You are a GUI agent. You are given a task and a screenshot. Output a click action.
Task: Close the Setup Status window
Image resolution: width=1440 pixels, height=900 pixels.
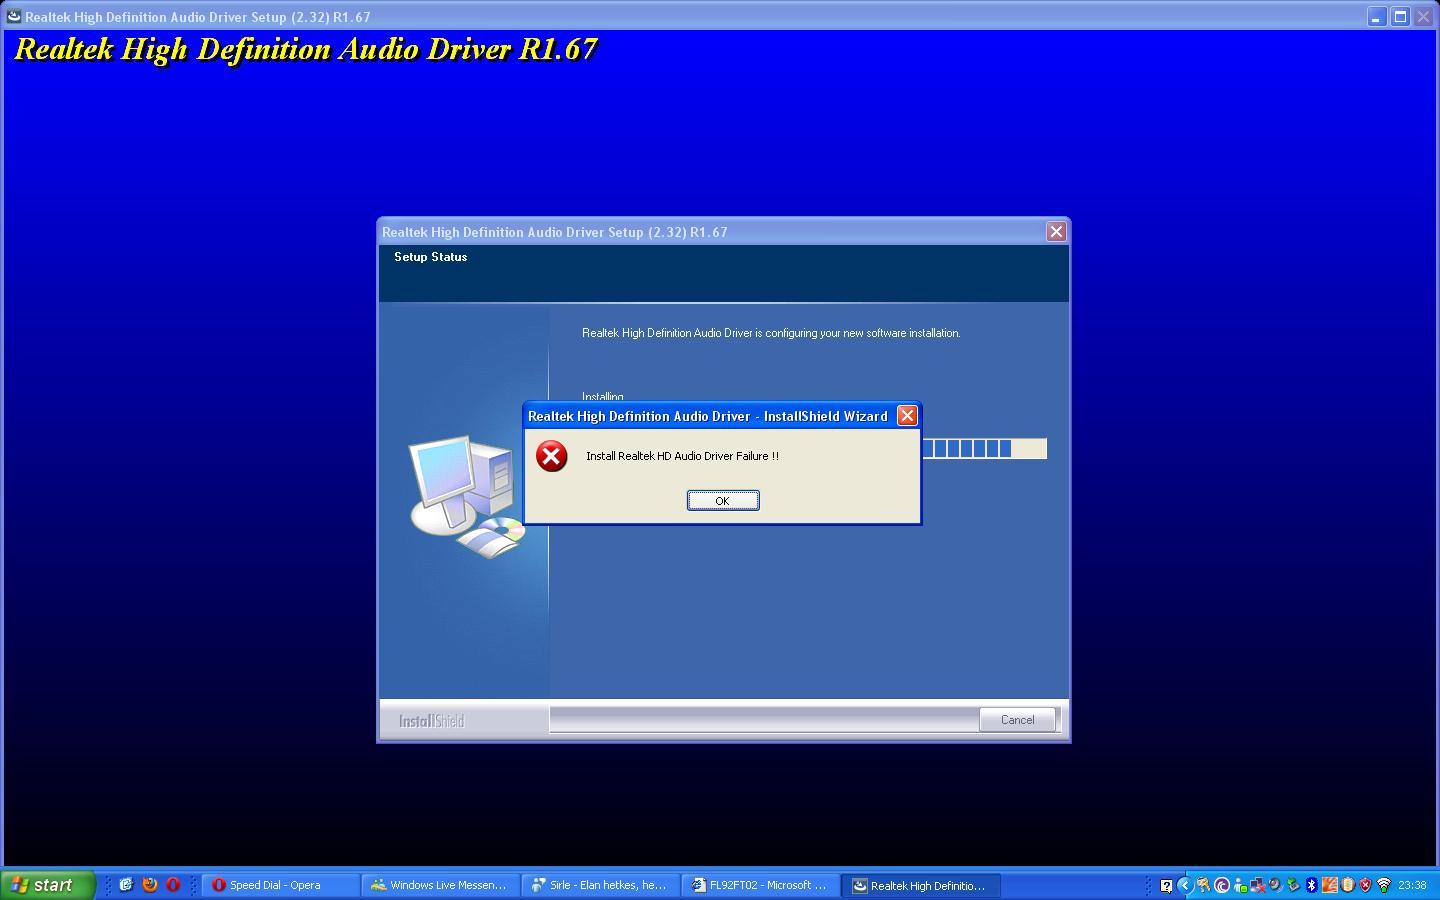click(1056, 232)
